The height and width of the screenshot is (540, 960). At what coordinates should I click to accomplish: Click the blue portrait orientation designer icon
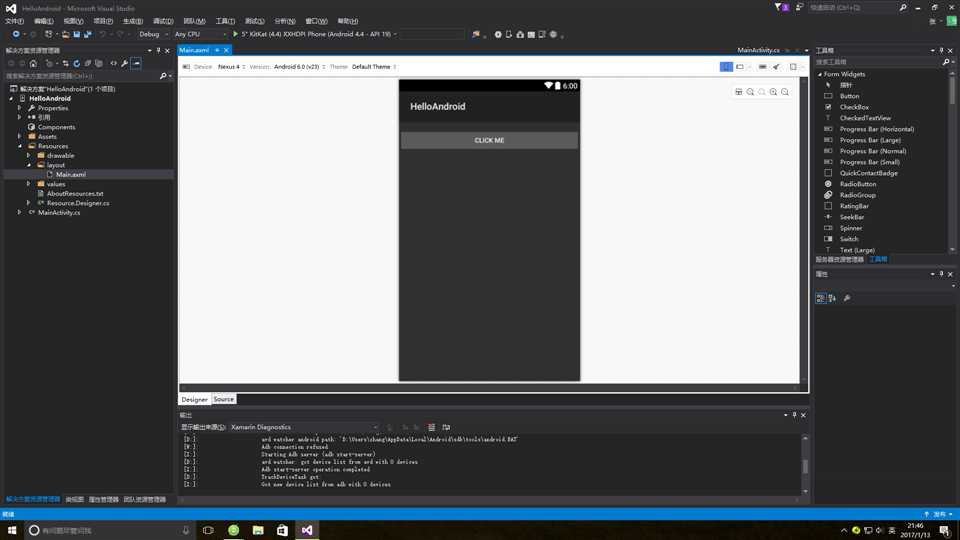coord(726,67)
